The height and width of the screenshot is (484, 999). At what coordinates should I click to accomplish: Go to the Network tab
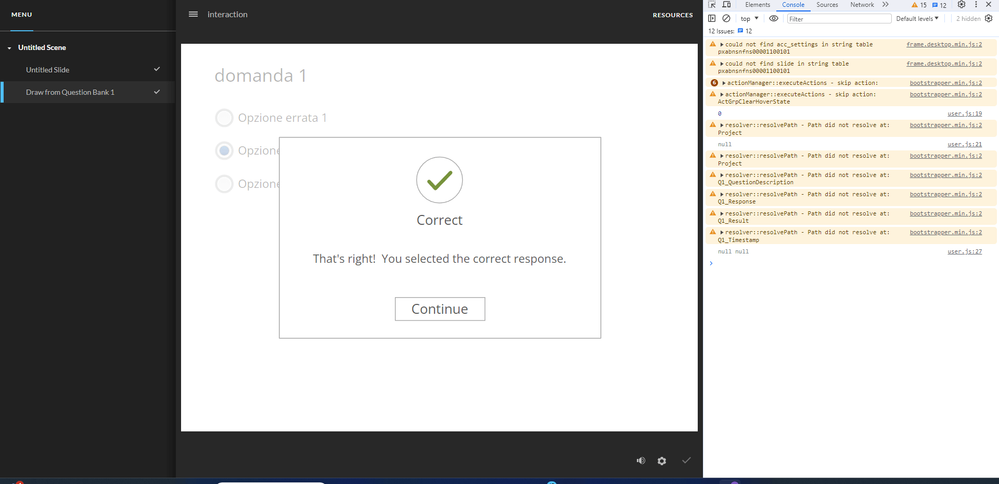pos(862,4)
